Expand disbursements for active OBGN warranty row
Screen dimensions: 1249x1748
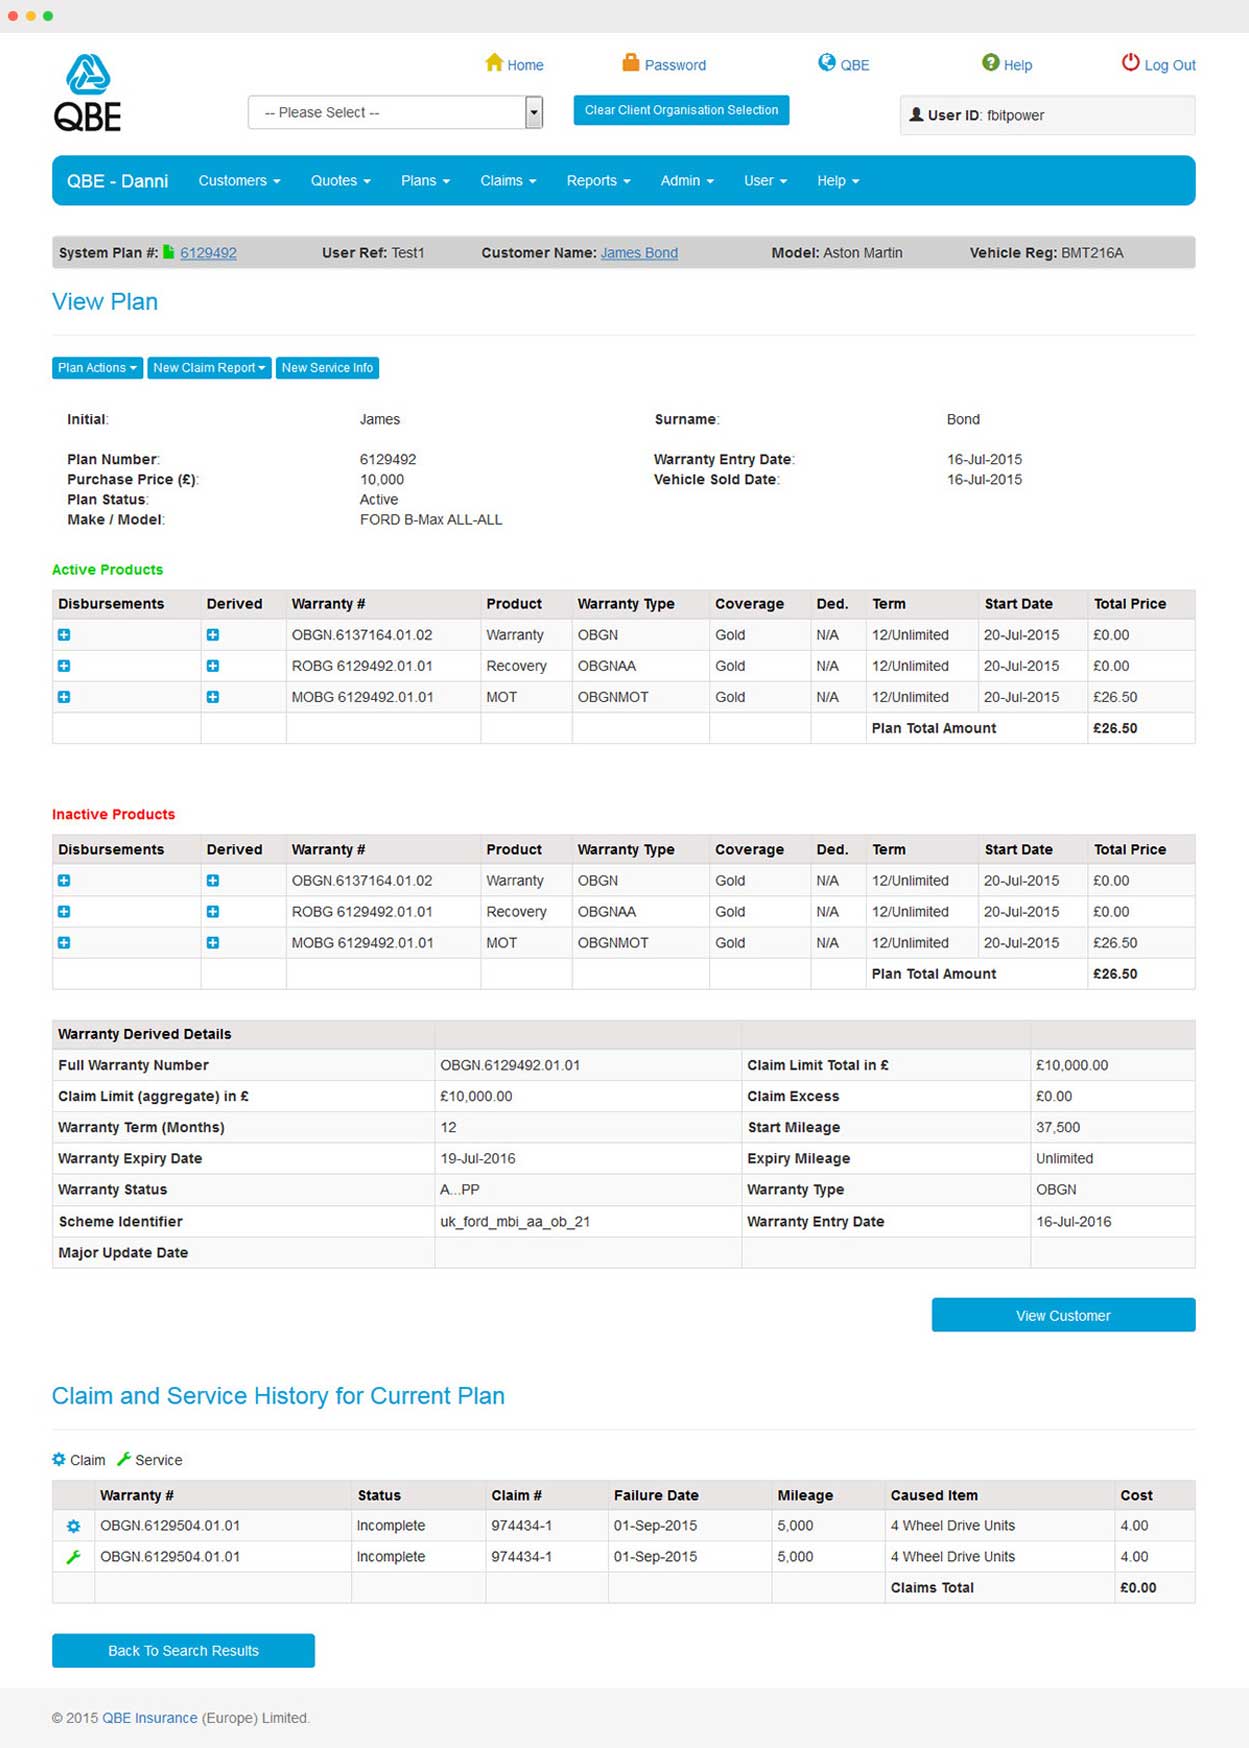click(64, 635)
